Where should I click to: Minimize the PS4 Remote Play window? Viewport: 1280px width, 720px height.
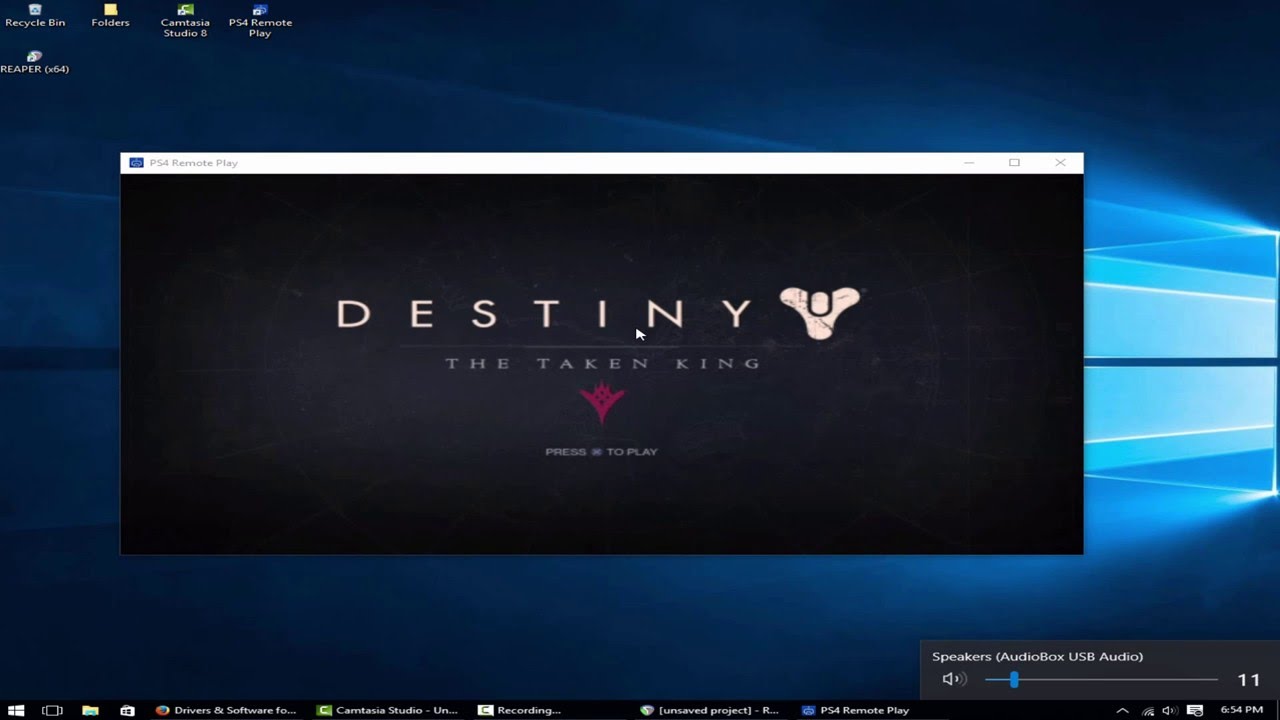tap(968, 162)
